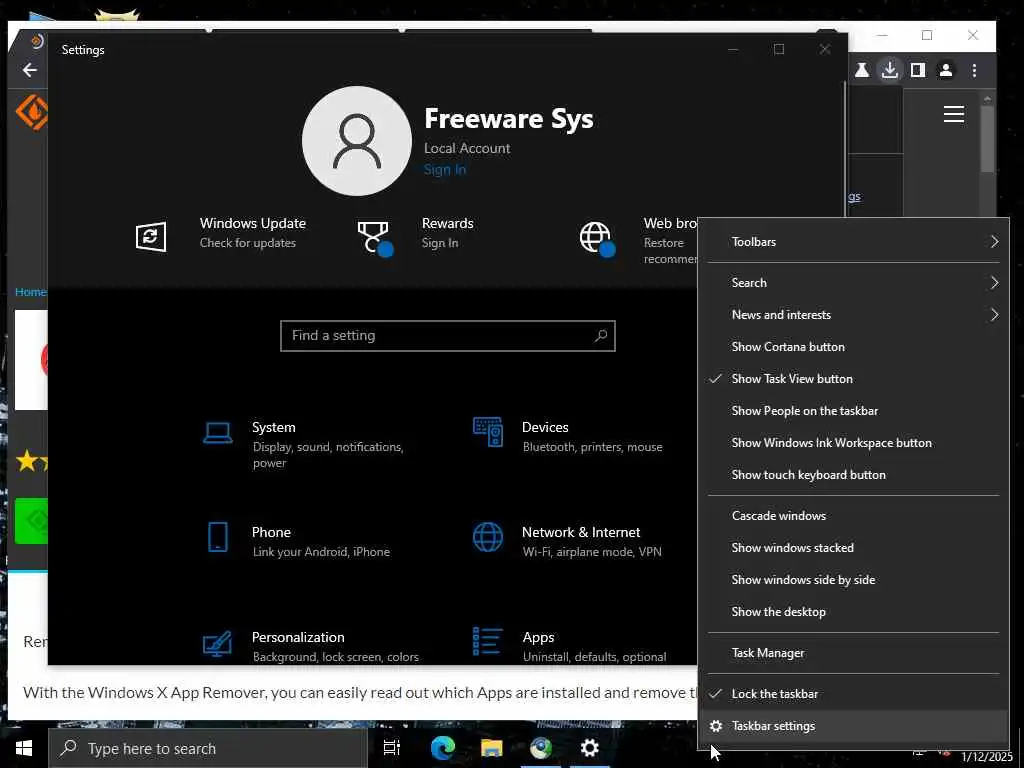Click the Freeware Sys account name
The image size is (1024, 768).
509,119
